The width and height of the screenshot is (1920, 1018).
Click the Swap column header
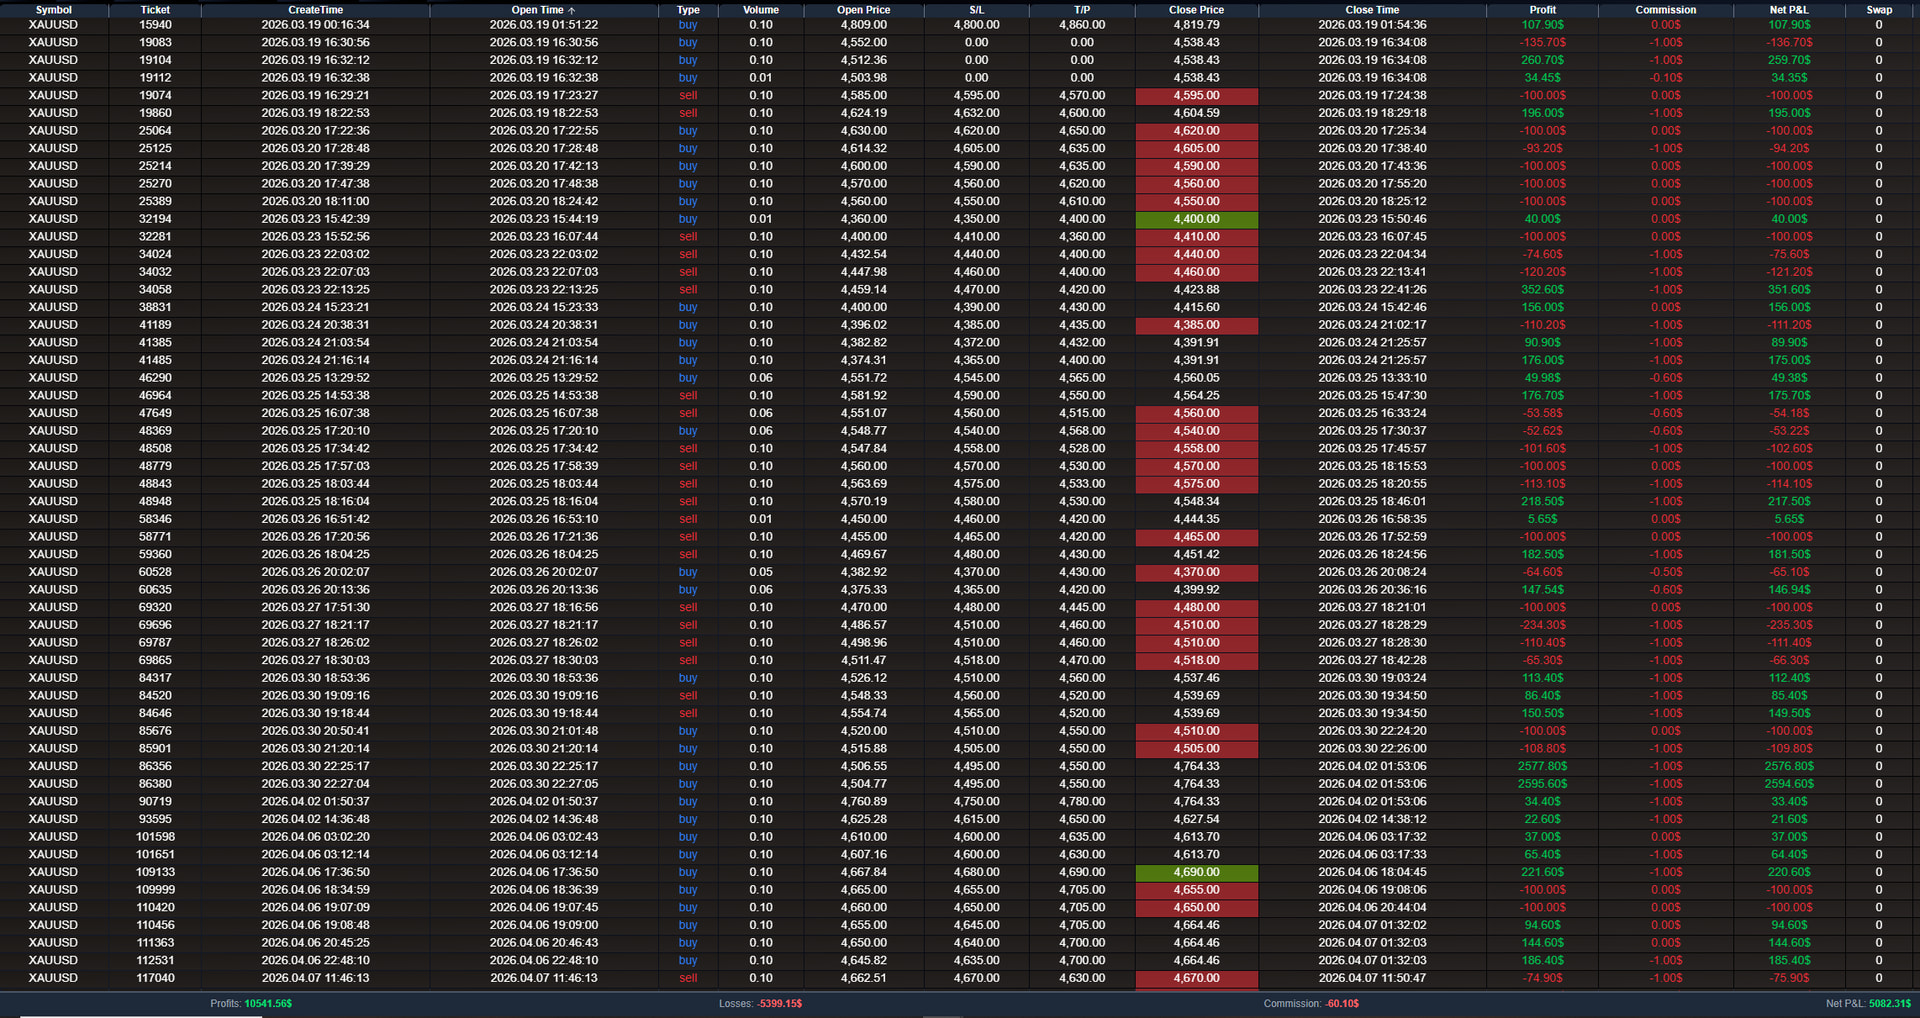coord(1879,10)
